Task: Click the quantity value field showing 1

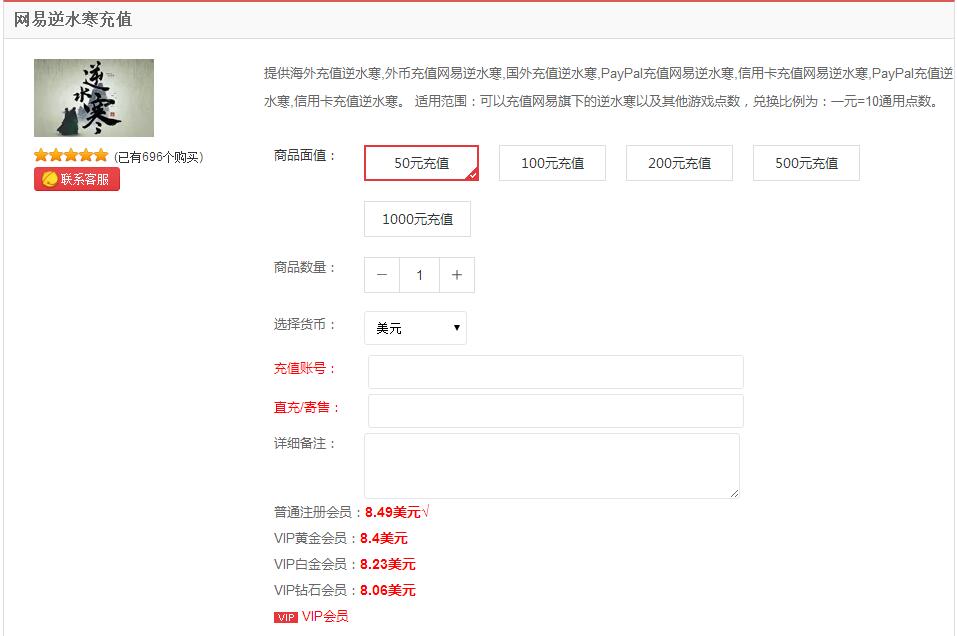Action: click(419, 275)
